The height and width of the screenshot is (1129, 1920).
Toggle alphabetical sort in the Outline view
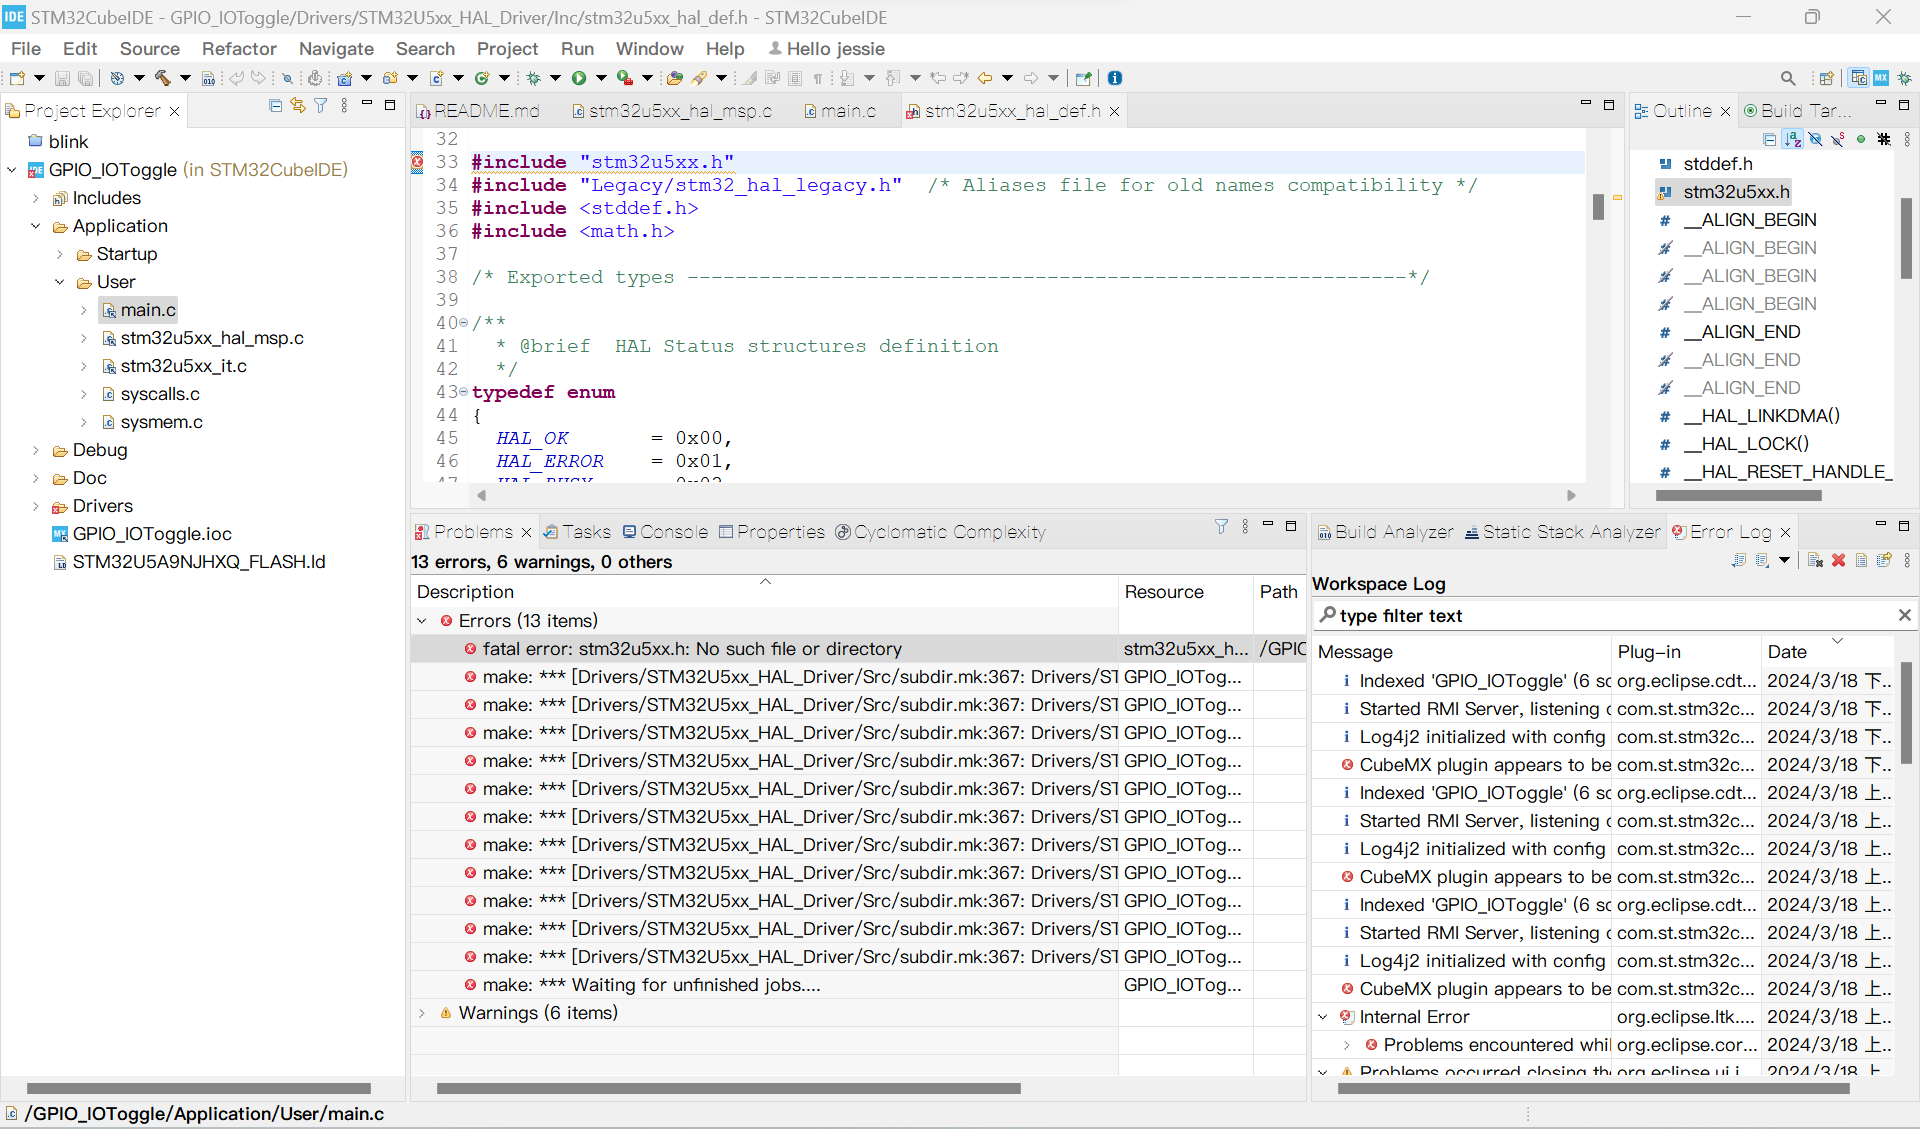pyautogui.click(x=1792, y=140)
